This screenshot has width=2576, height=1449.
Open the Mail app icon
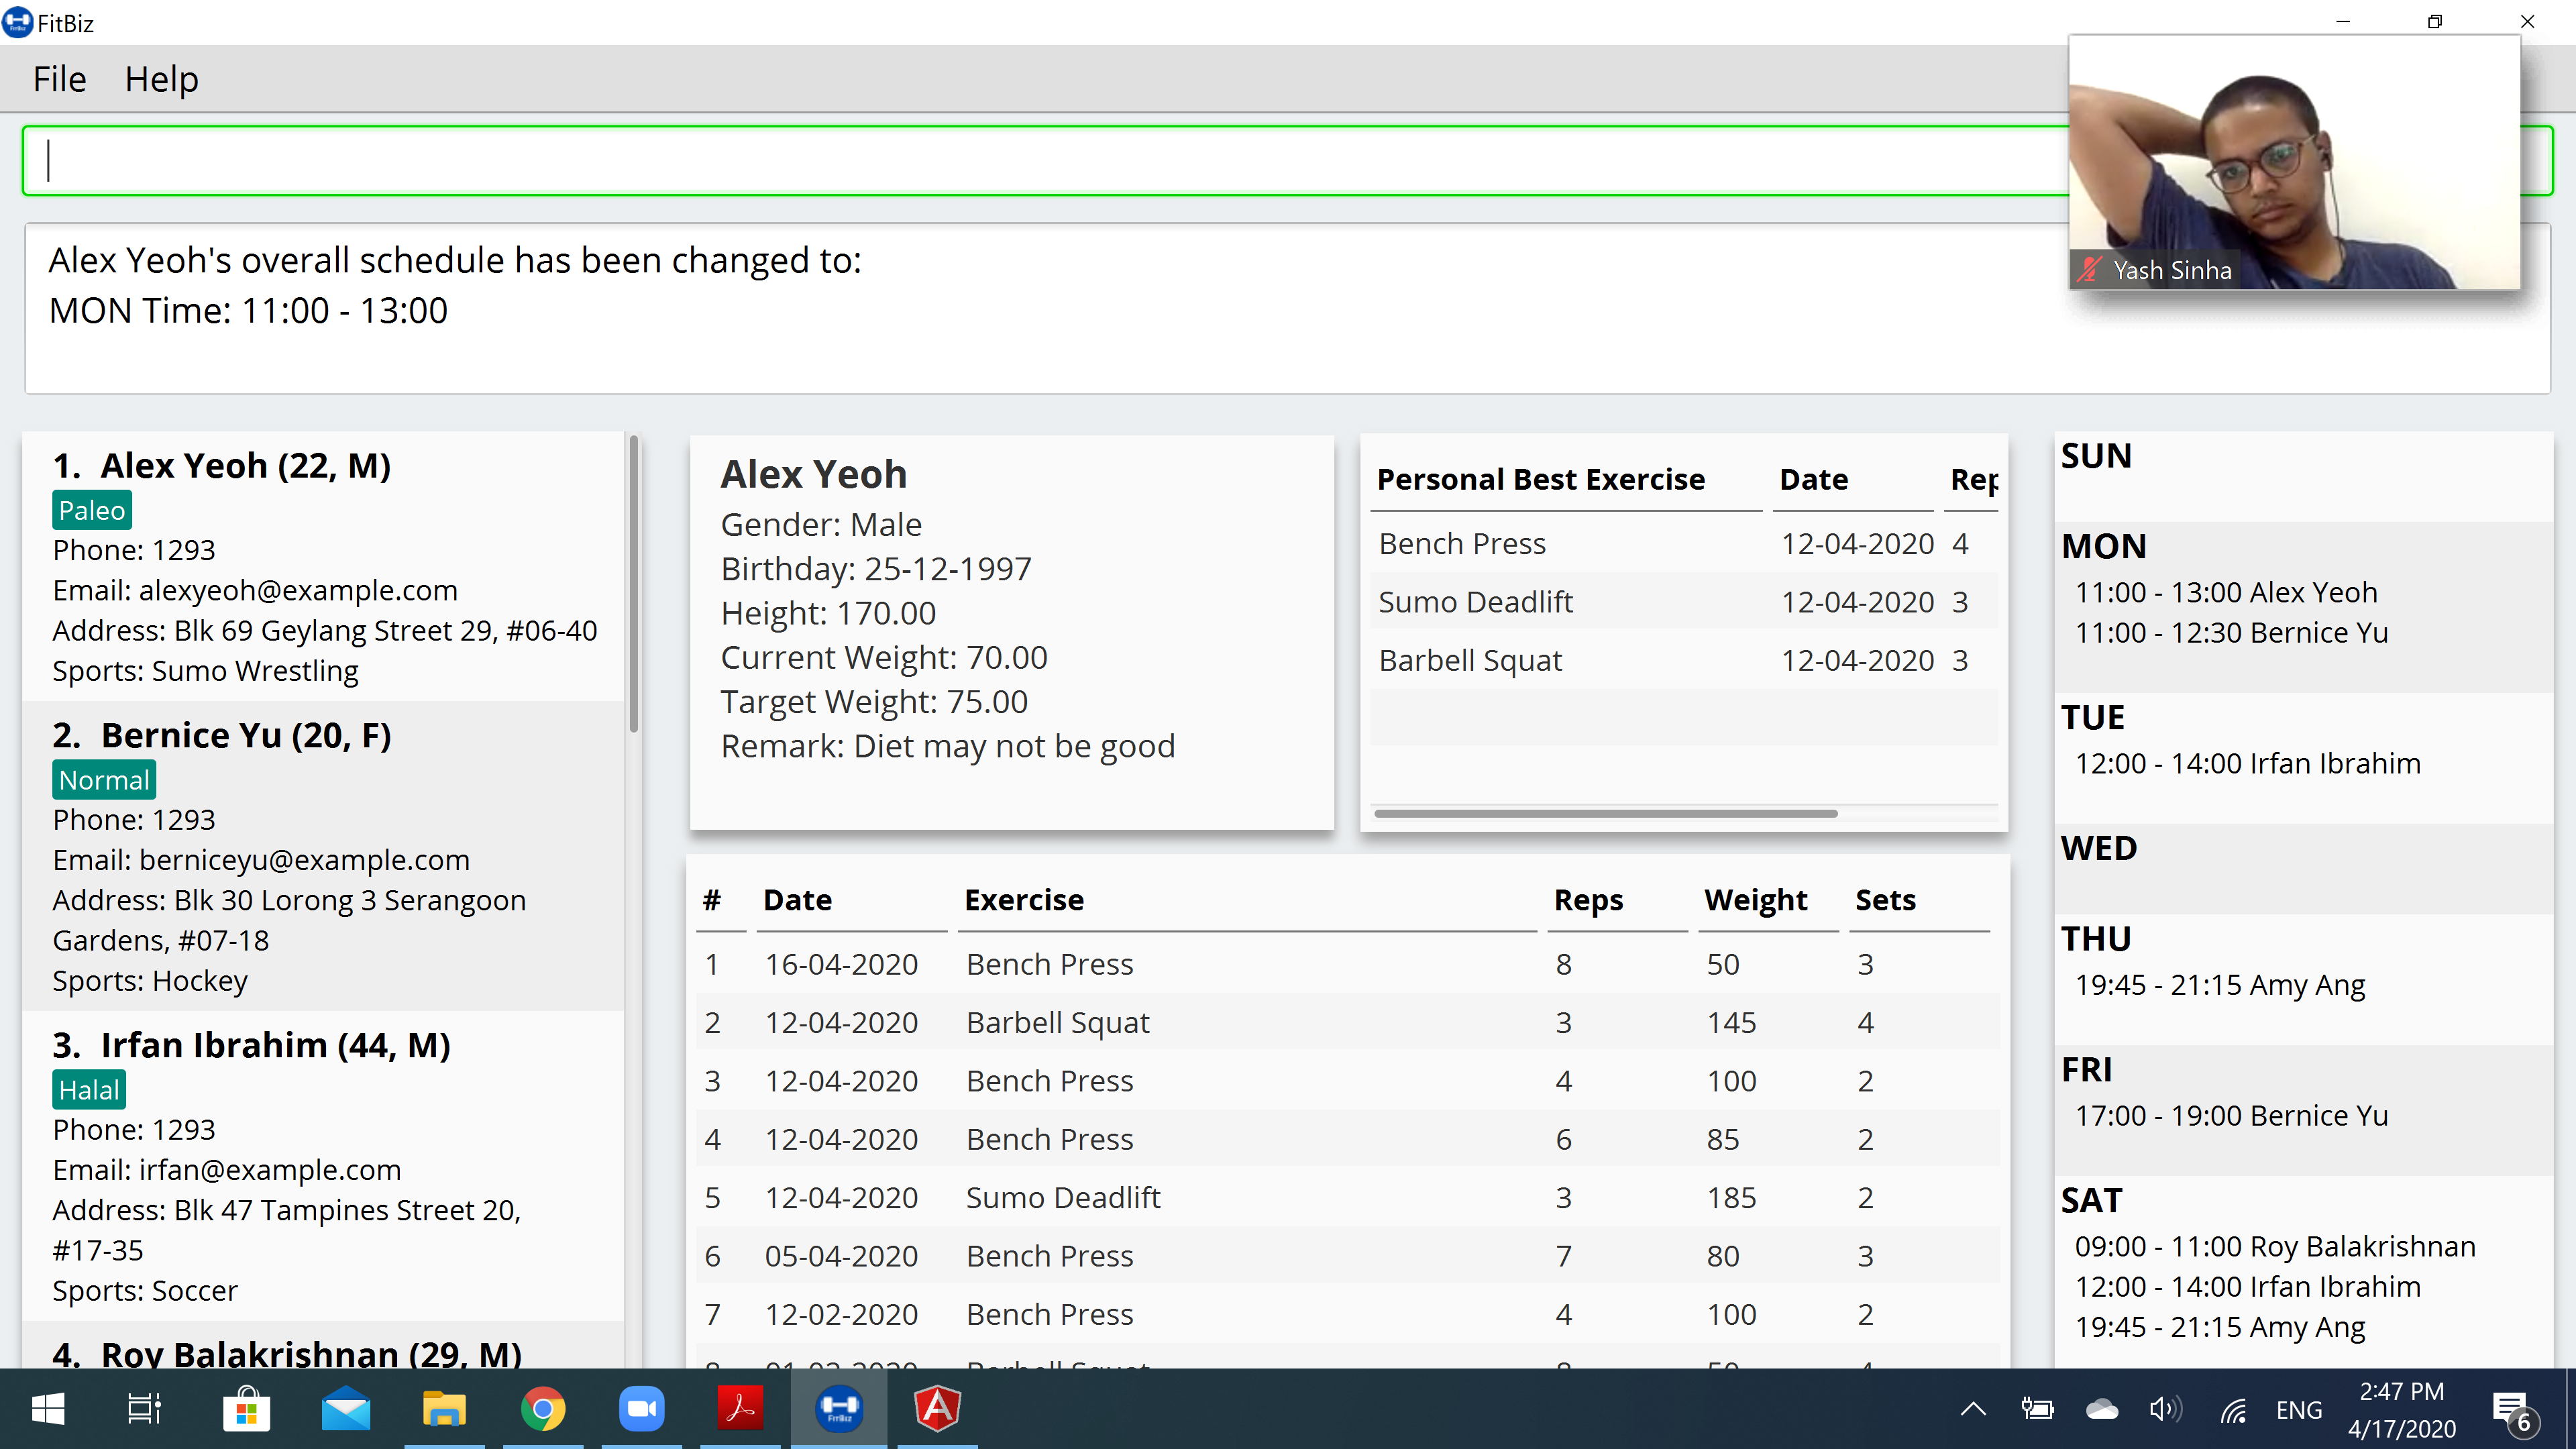(346, 1409)
